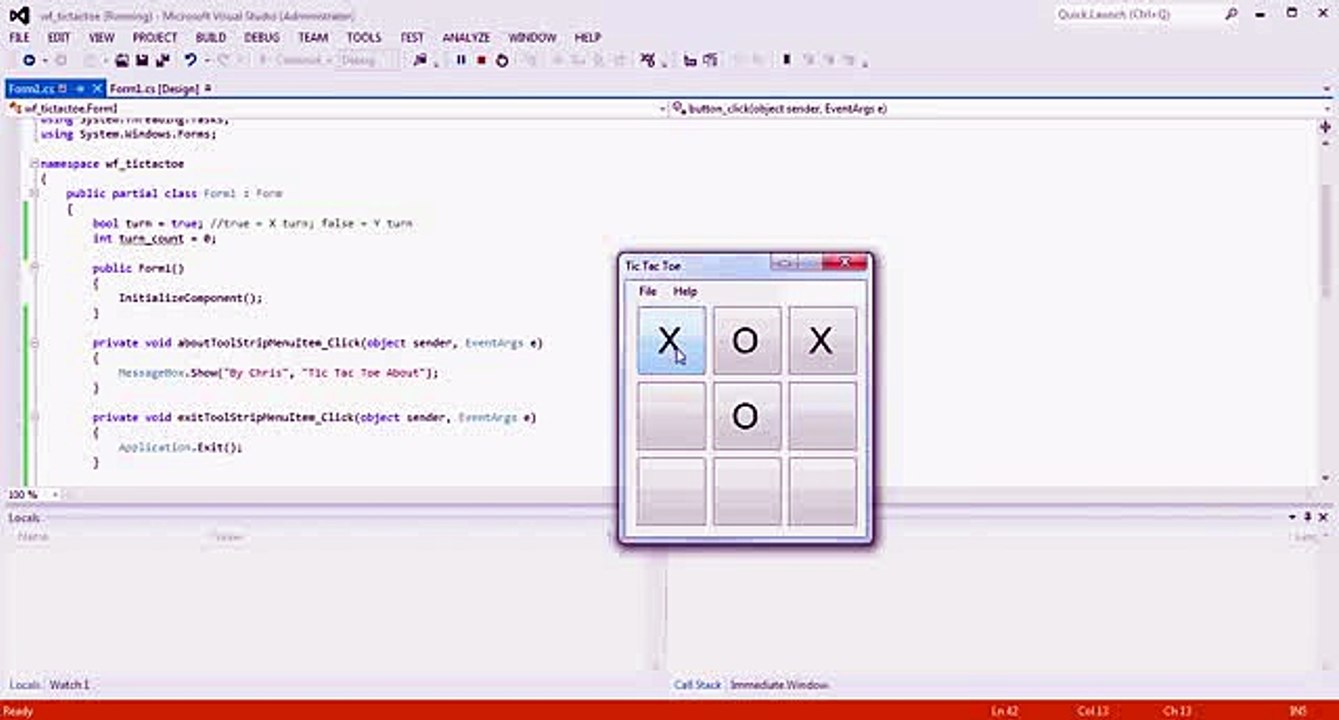1339x720 pixels.
Task: Pause debugging with Break All icon
Action: tap(461, 60)
